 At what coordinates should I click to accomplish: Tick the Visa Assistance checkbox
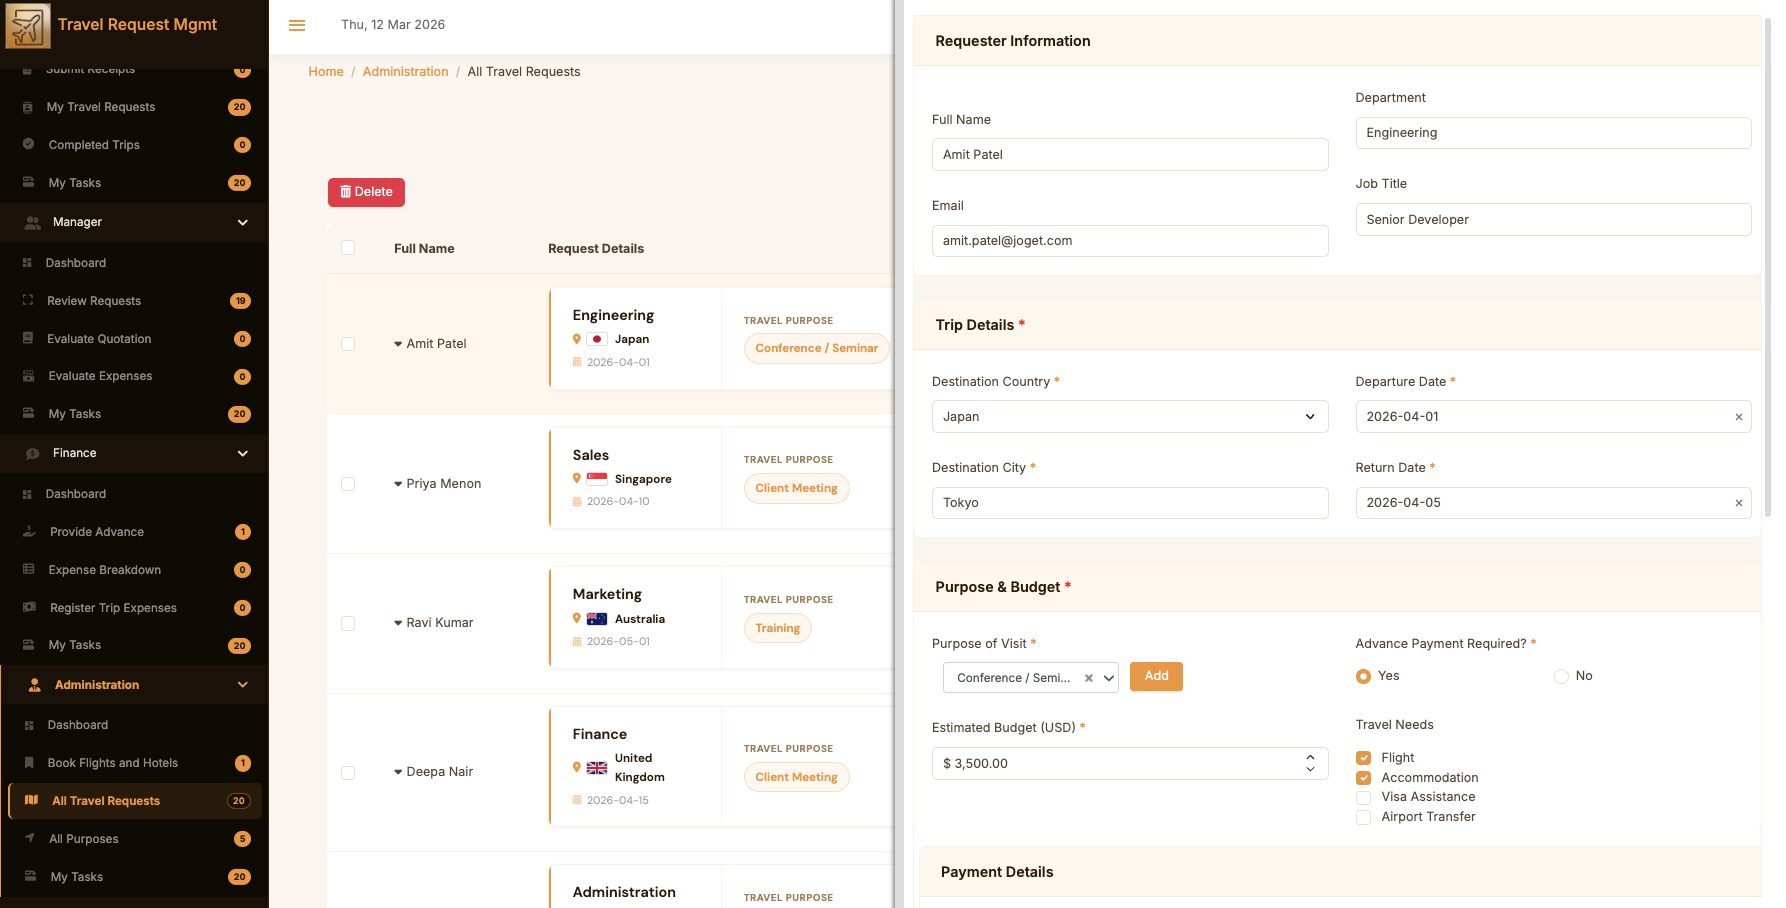[1363, 797]
